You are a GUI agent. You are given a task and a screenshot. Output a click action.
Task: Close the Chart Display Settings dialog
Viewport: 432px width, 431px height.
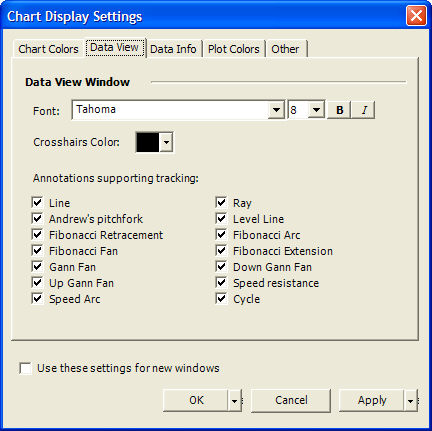click(416, 16)
